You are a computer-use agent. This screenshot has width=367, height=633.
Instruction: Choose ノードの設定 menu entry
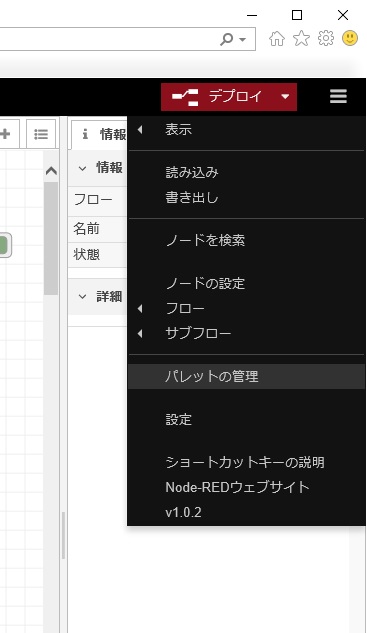click(x=246, y=283)
